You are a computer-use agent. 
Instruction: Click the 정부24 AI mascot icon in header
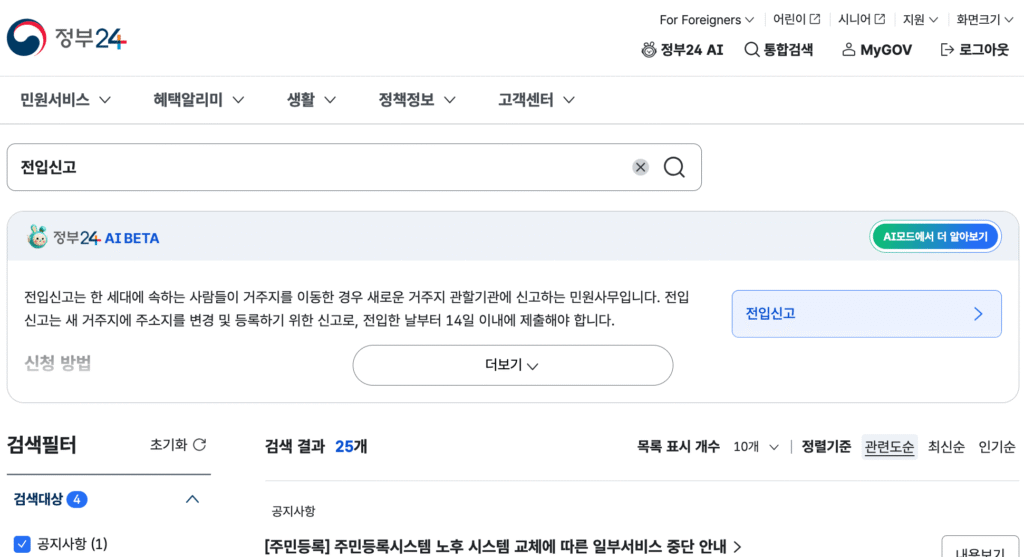pos(648,50)
